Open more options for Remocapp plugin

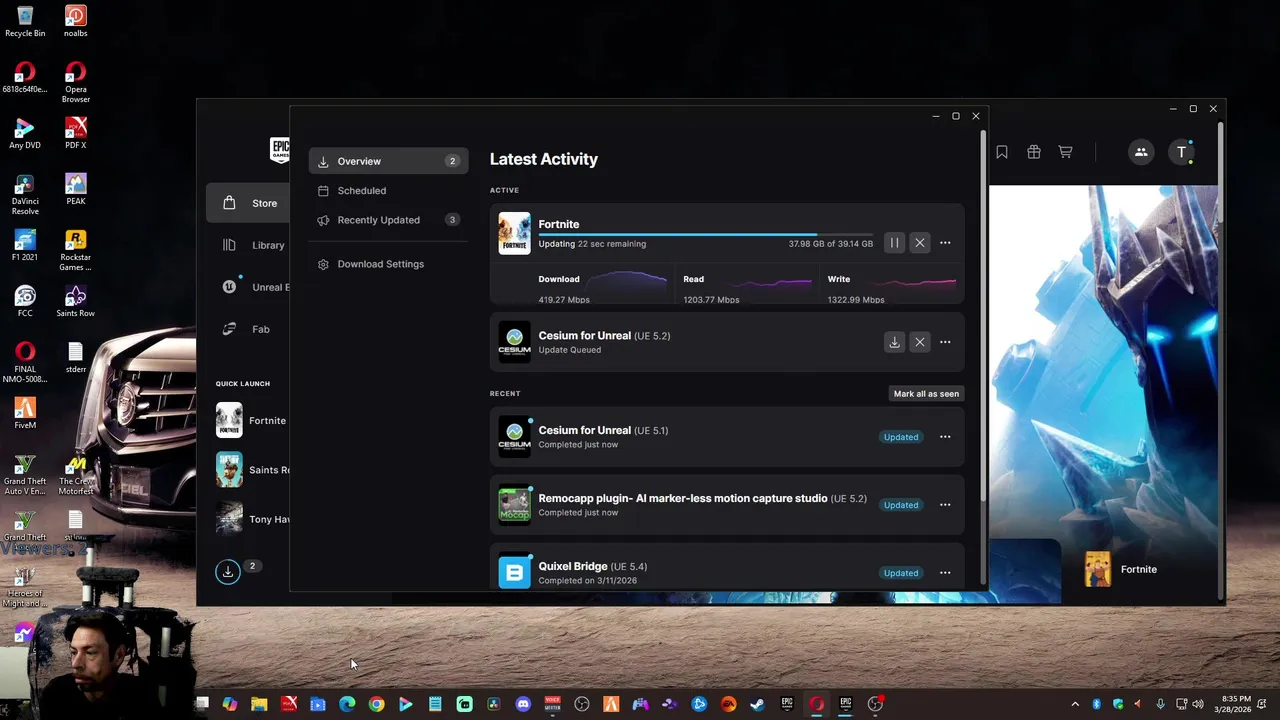[x=945, y=505]
